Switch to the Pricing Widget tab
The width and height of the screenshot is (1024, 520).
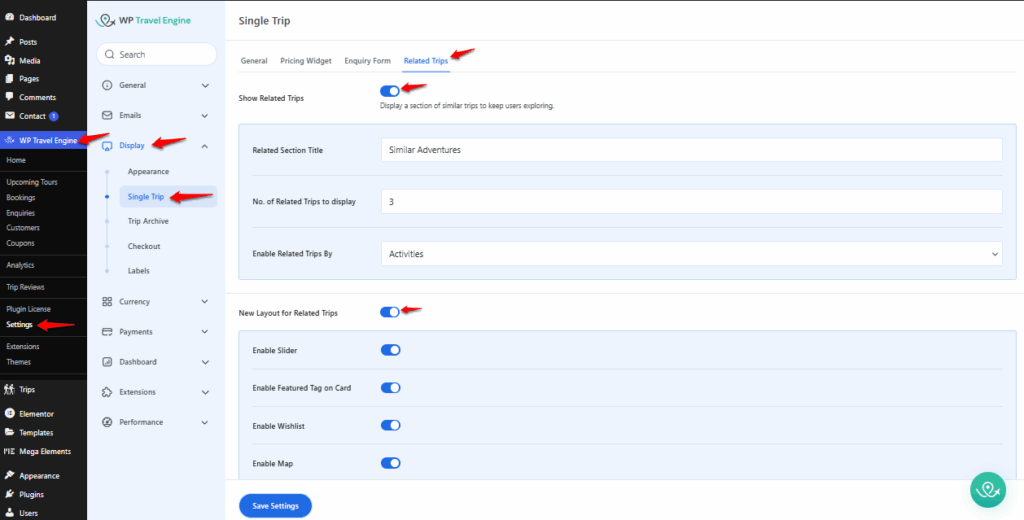pyautogui.click(x=305, y=61)
